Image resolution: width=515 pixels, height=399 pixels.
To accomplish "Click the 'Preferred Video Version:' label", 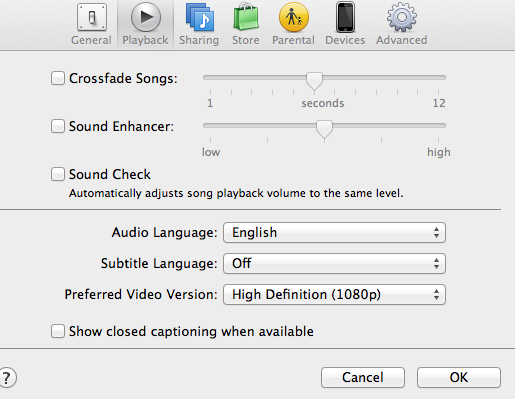I will tap(141, 295).
